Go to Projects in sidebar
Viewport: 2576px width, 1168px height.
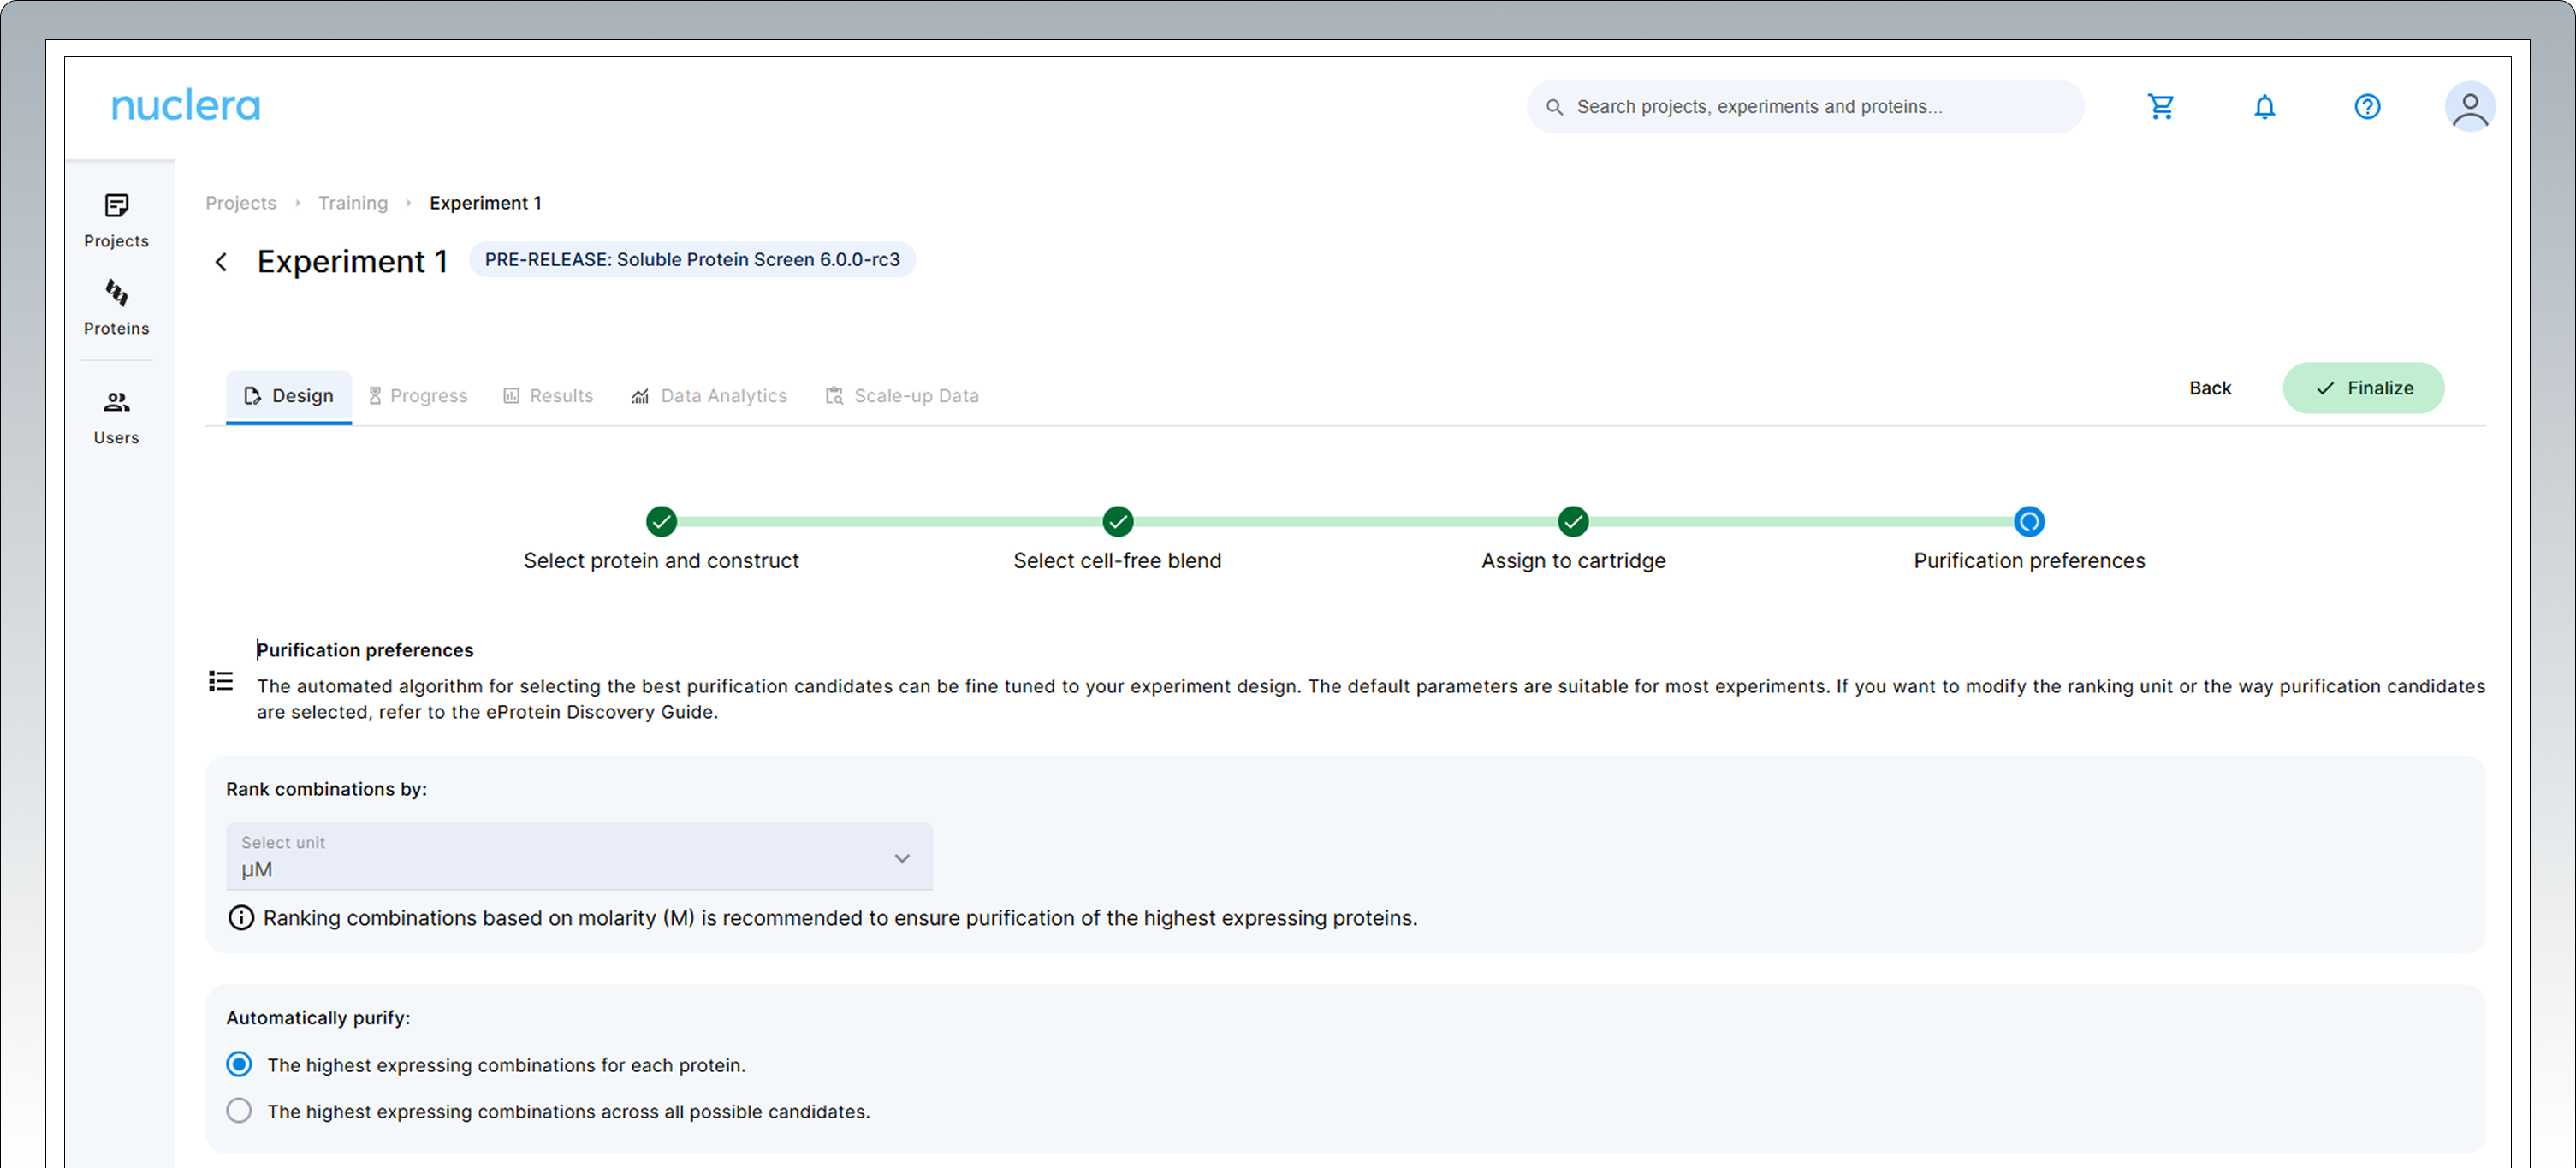(x=116, y=221)
